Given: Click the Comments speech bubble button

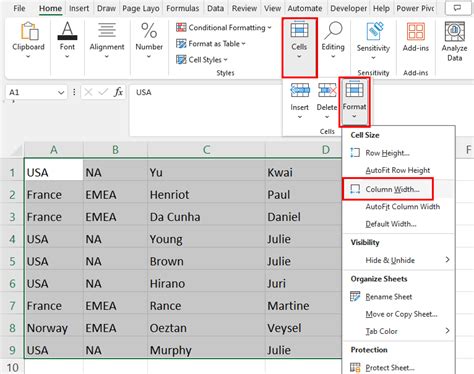Looking at the screenshot, I should (457, 8).
